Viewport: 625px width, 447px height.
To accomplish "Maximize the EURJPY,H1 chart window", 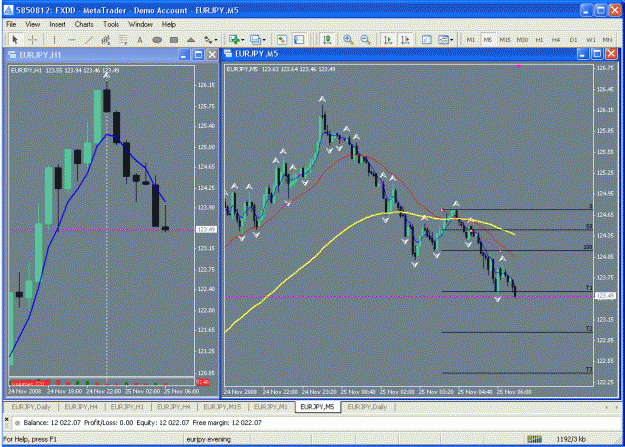I will (198, 55).
